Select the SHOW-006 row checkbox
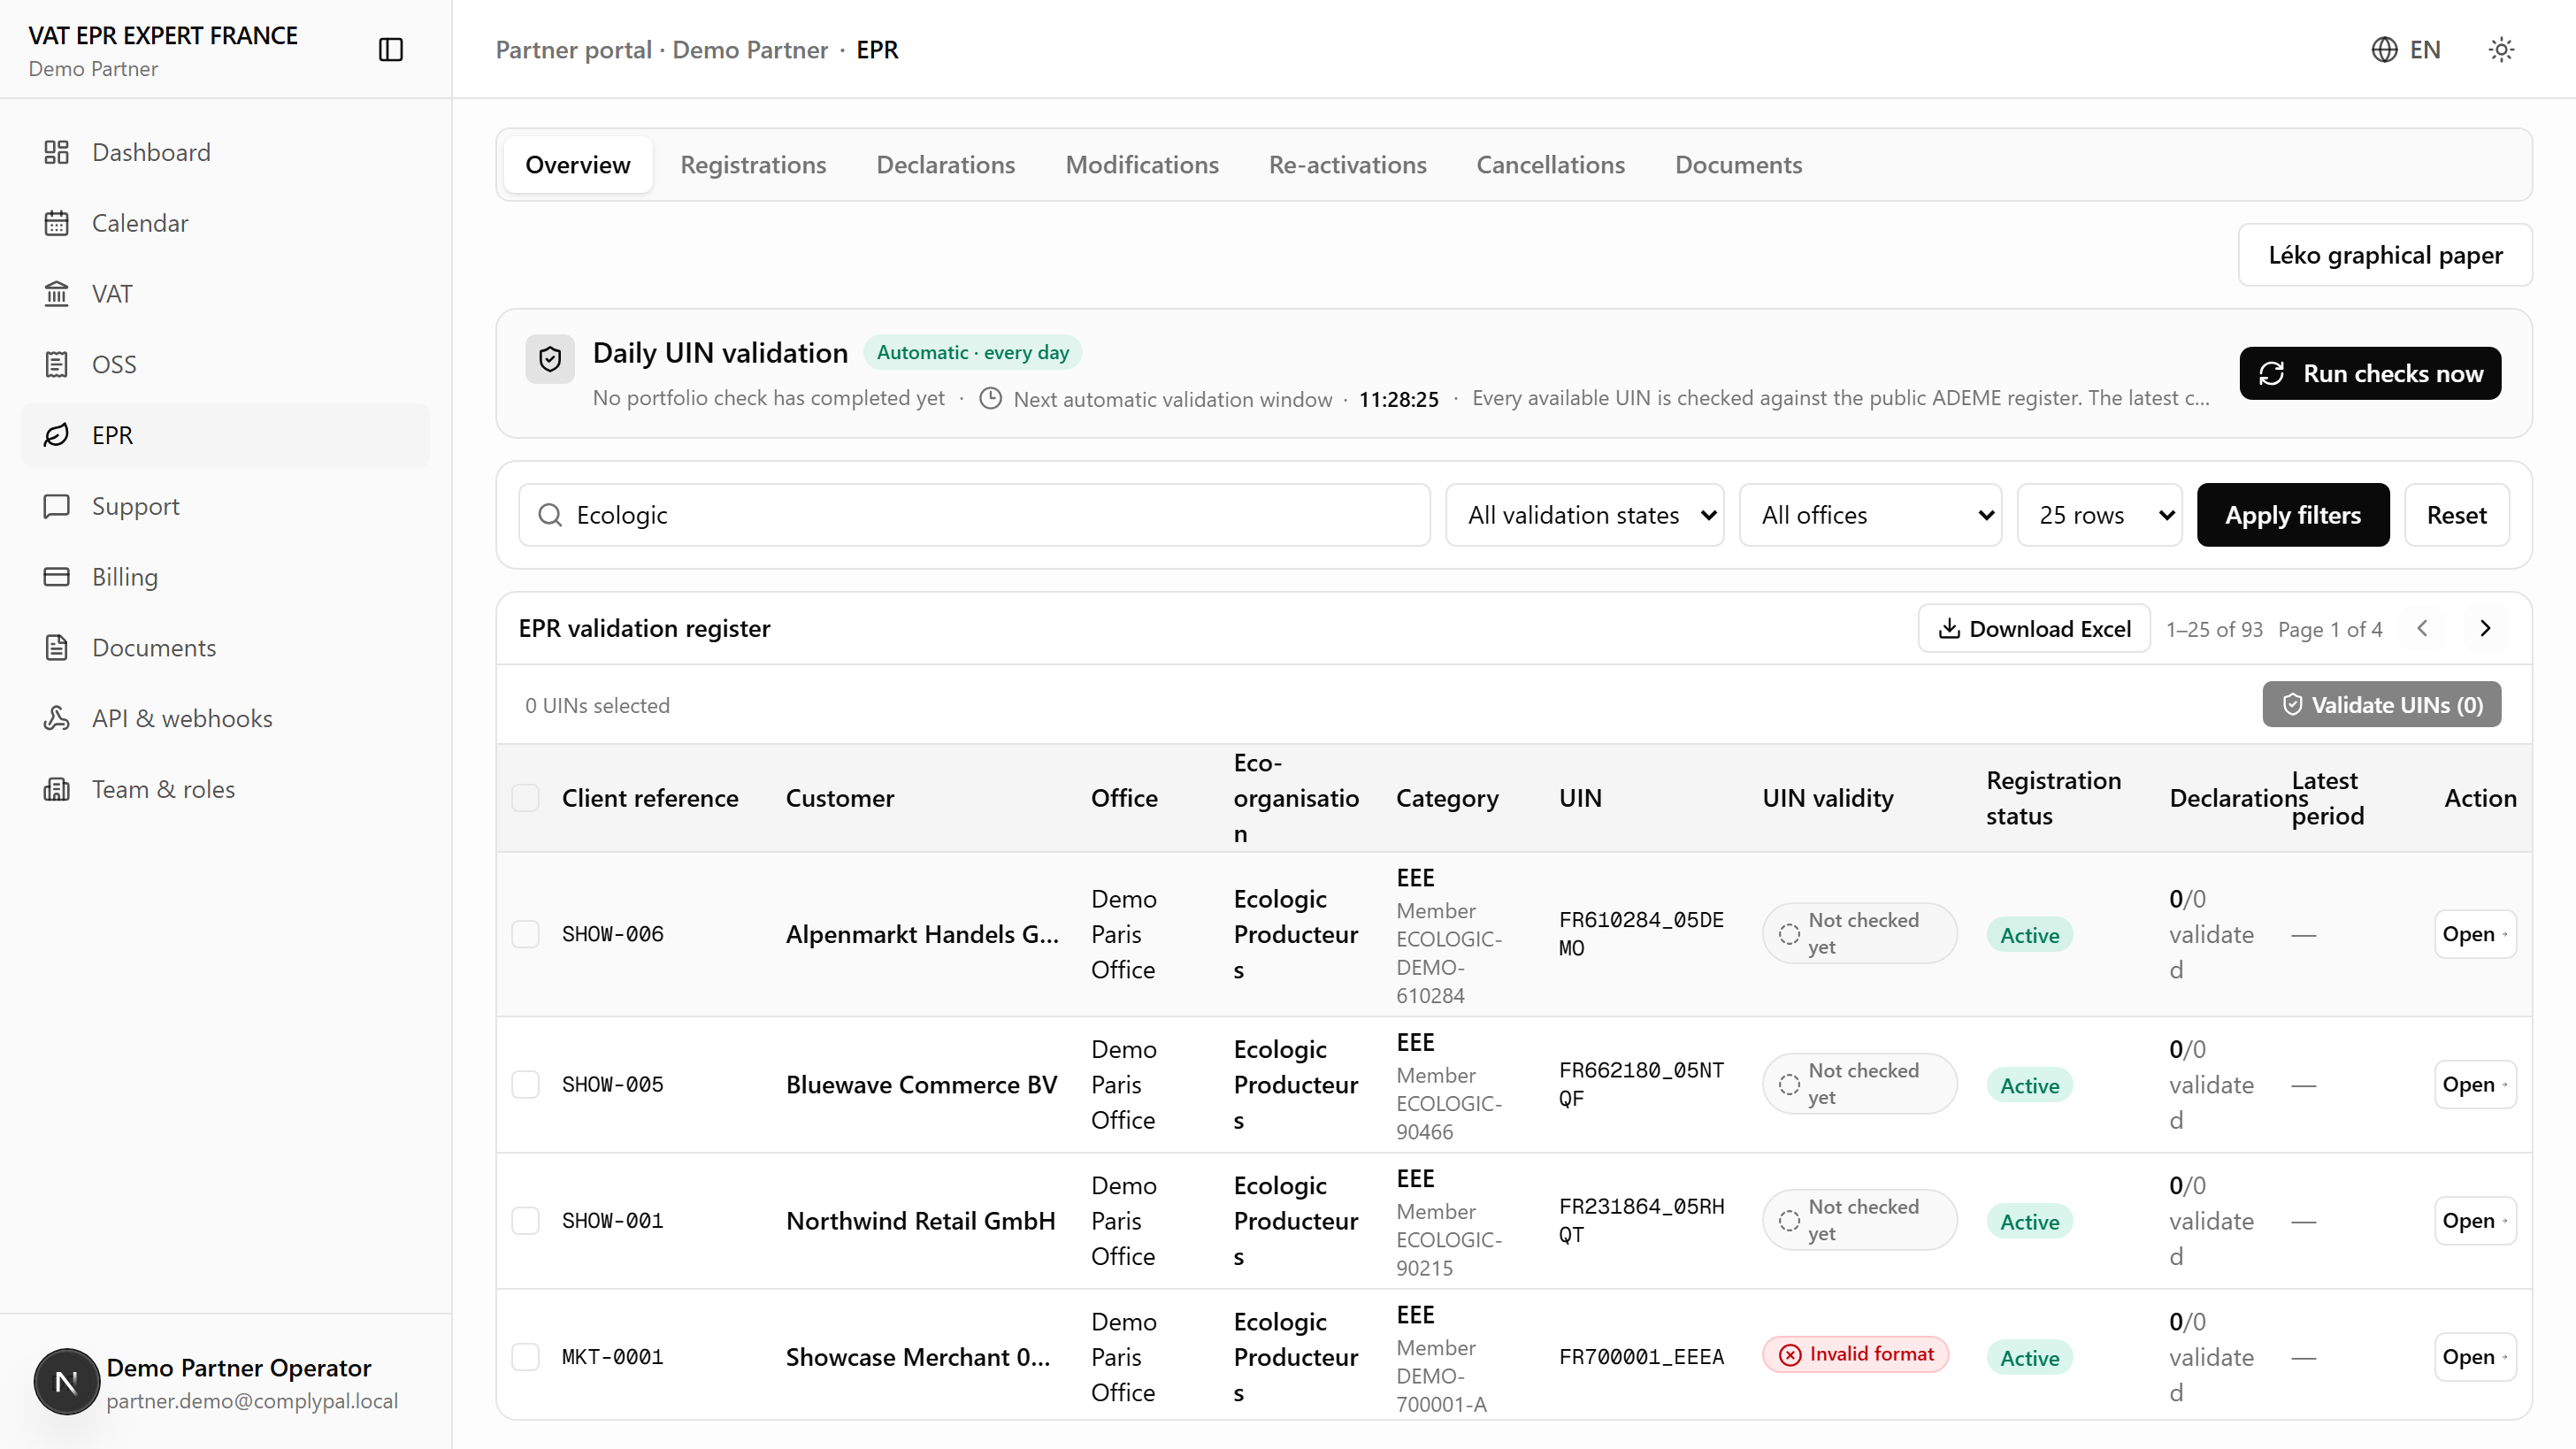The width and height of the screenshot is (2576, 1449). coord(525,934)
